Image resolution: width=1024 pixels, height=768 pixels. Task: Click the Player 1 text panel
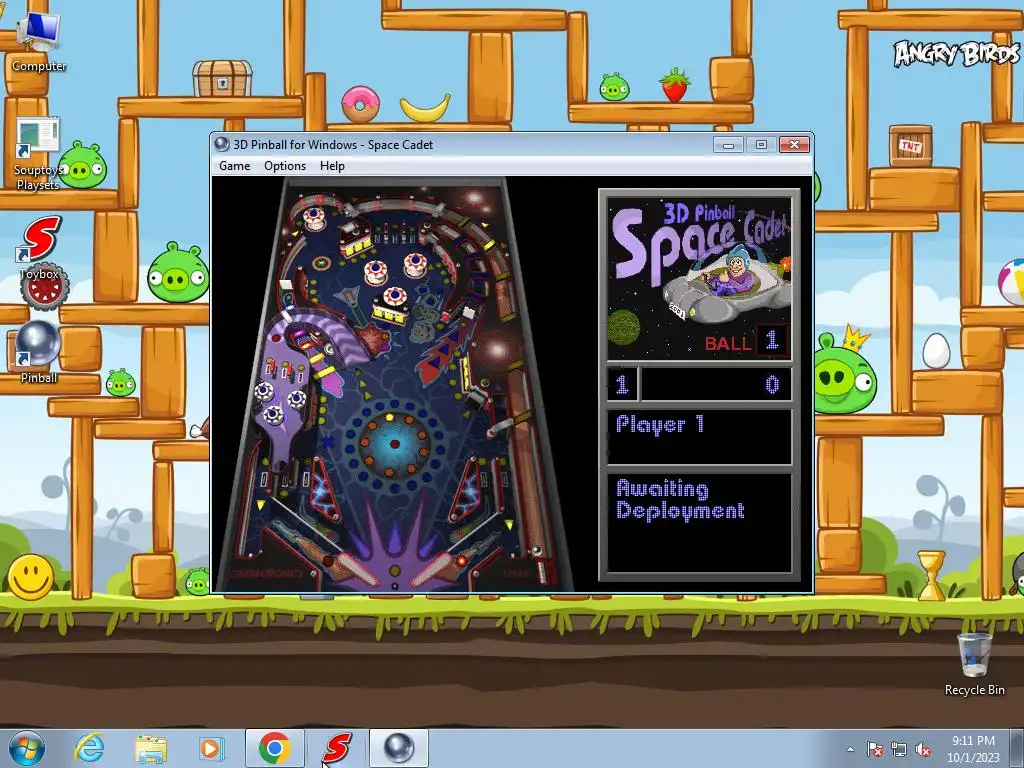(699, 436)
